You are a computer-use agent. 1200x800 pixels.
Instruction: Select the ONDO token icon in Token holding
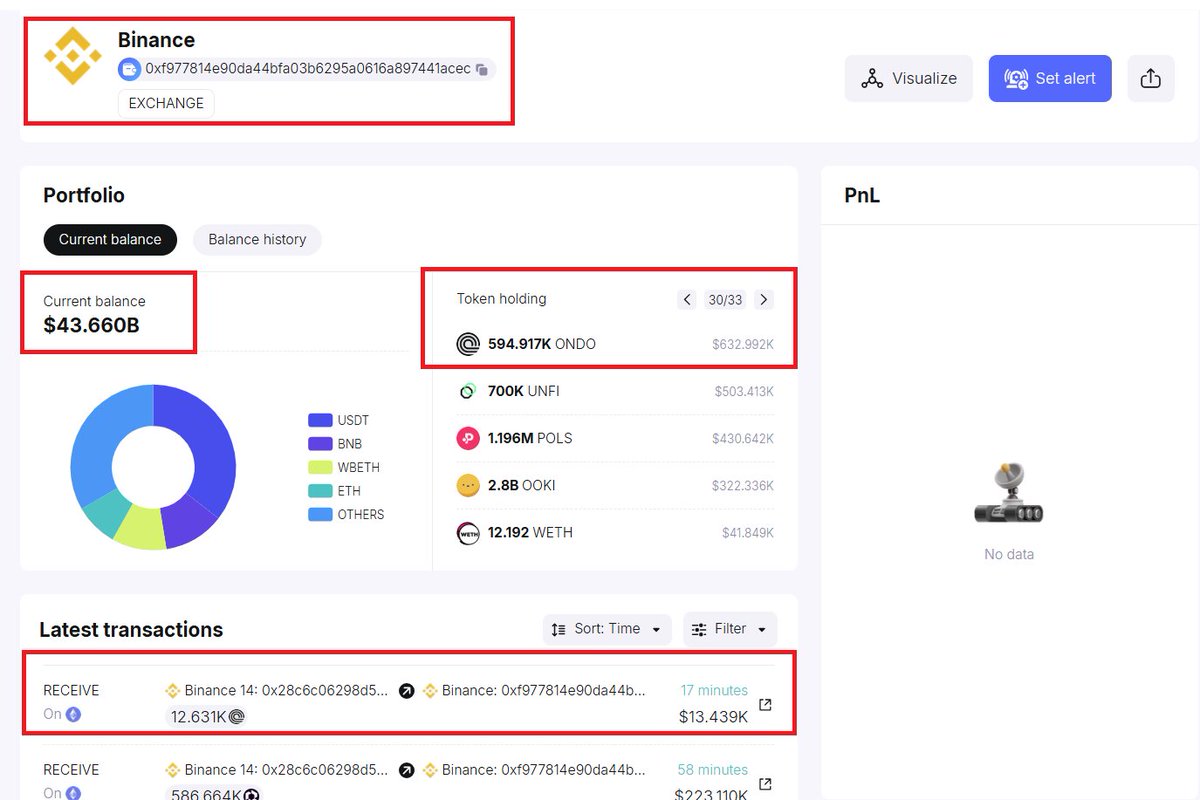[467, 343]
